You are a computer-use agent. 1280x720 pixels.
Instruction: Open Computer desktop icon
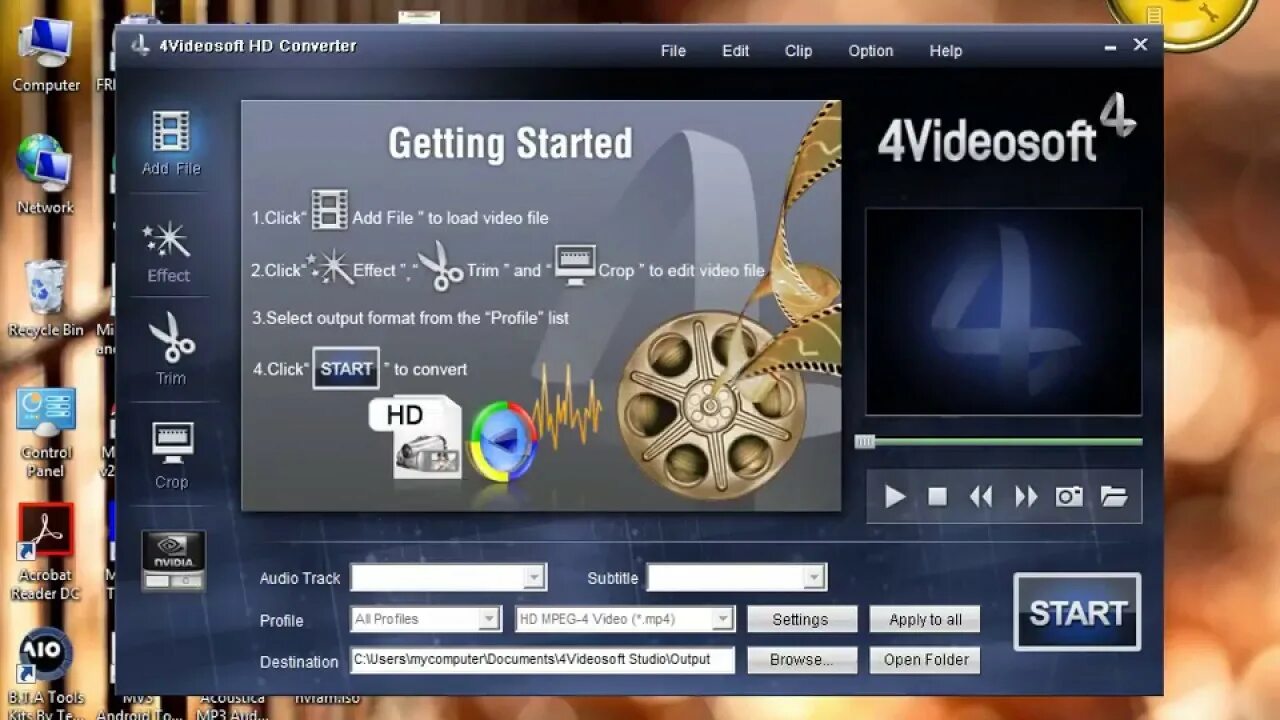tap(46, 56)
